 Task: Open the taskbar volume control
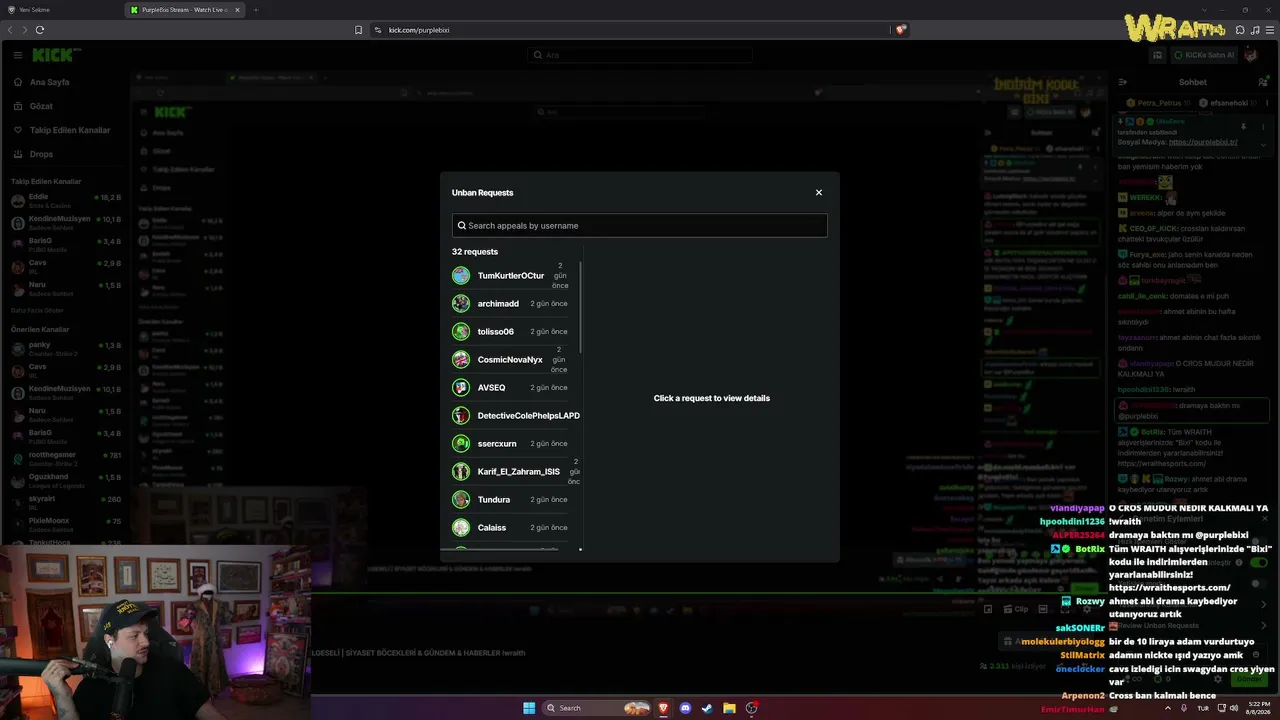point(1234,708)
